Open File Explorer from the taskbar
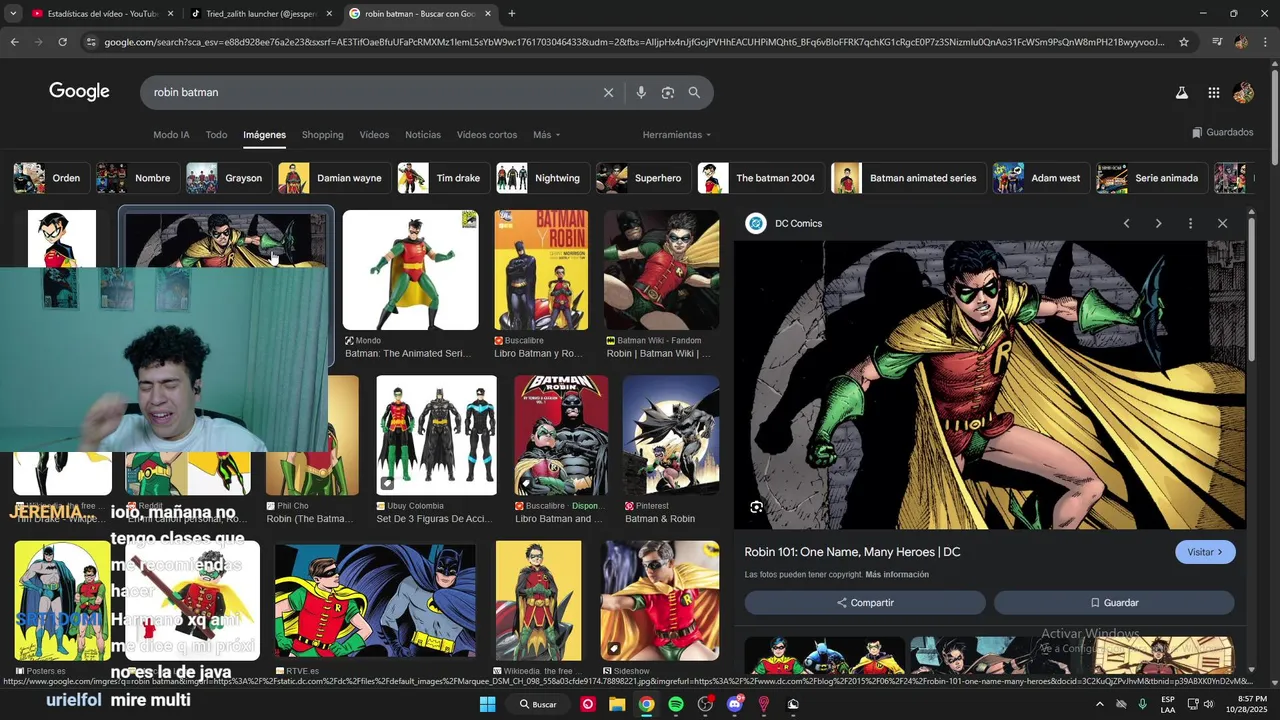 click(x=617, y=704)
